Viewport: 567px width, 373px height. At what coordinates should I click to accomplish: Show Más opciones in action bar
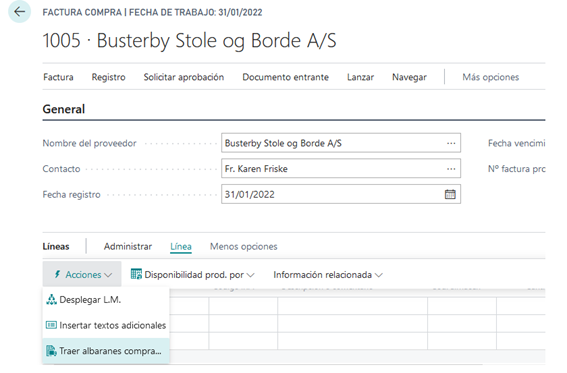point(491,77)
